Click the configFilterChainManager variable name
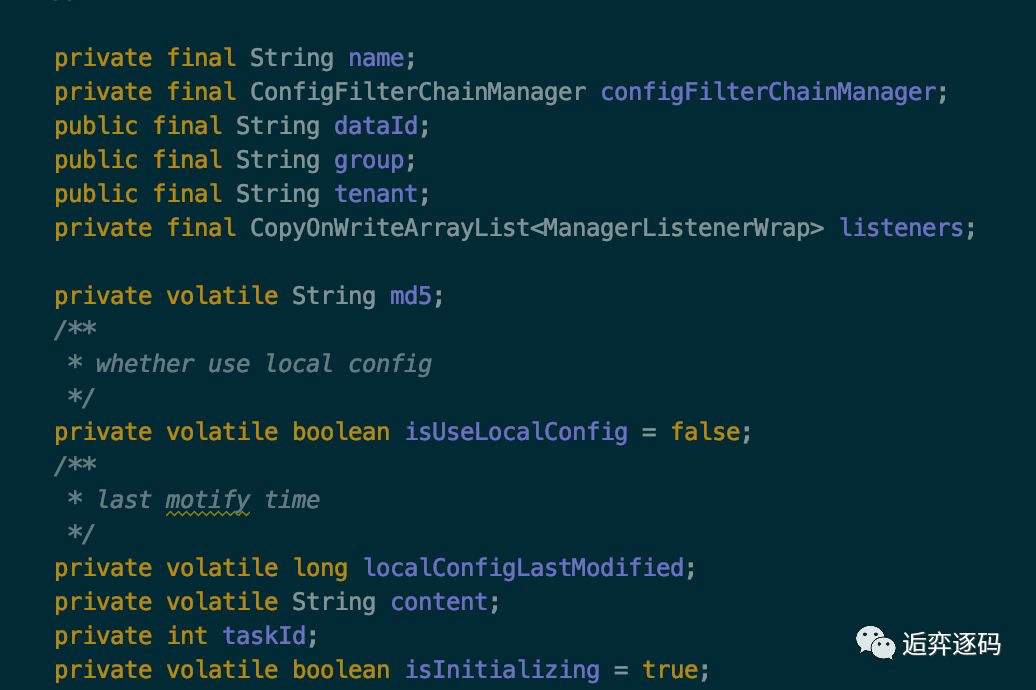The width and height of the screenshot is (1036, 690). 768,93
